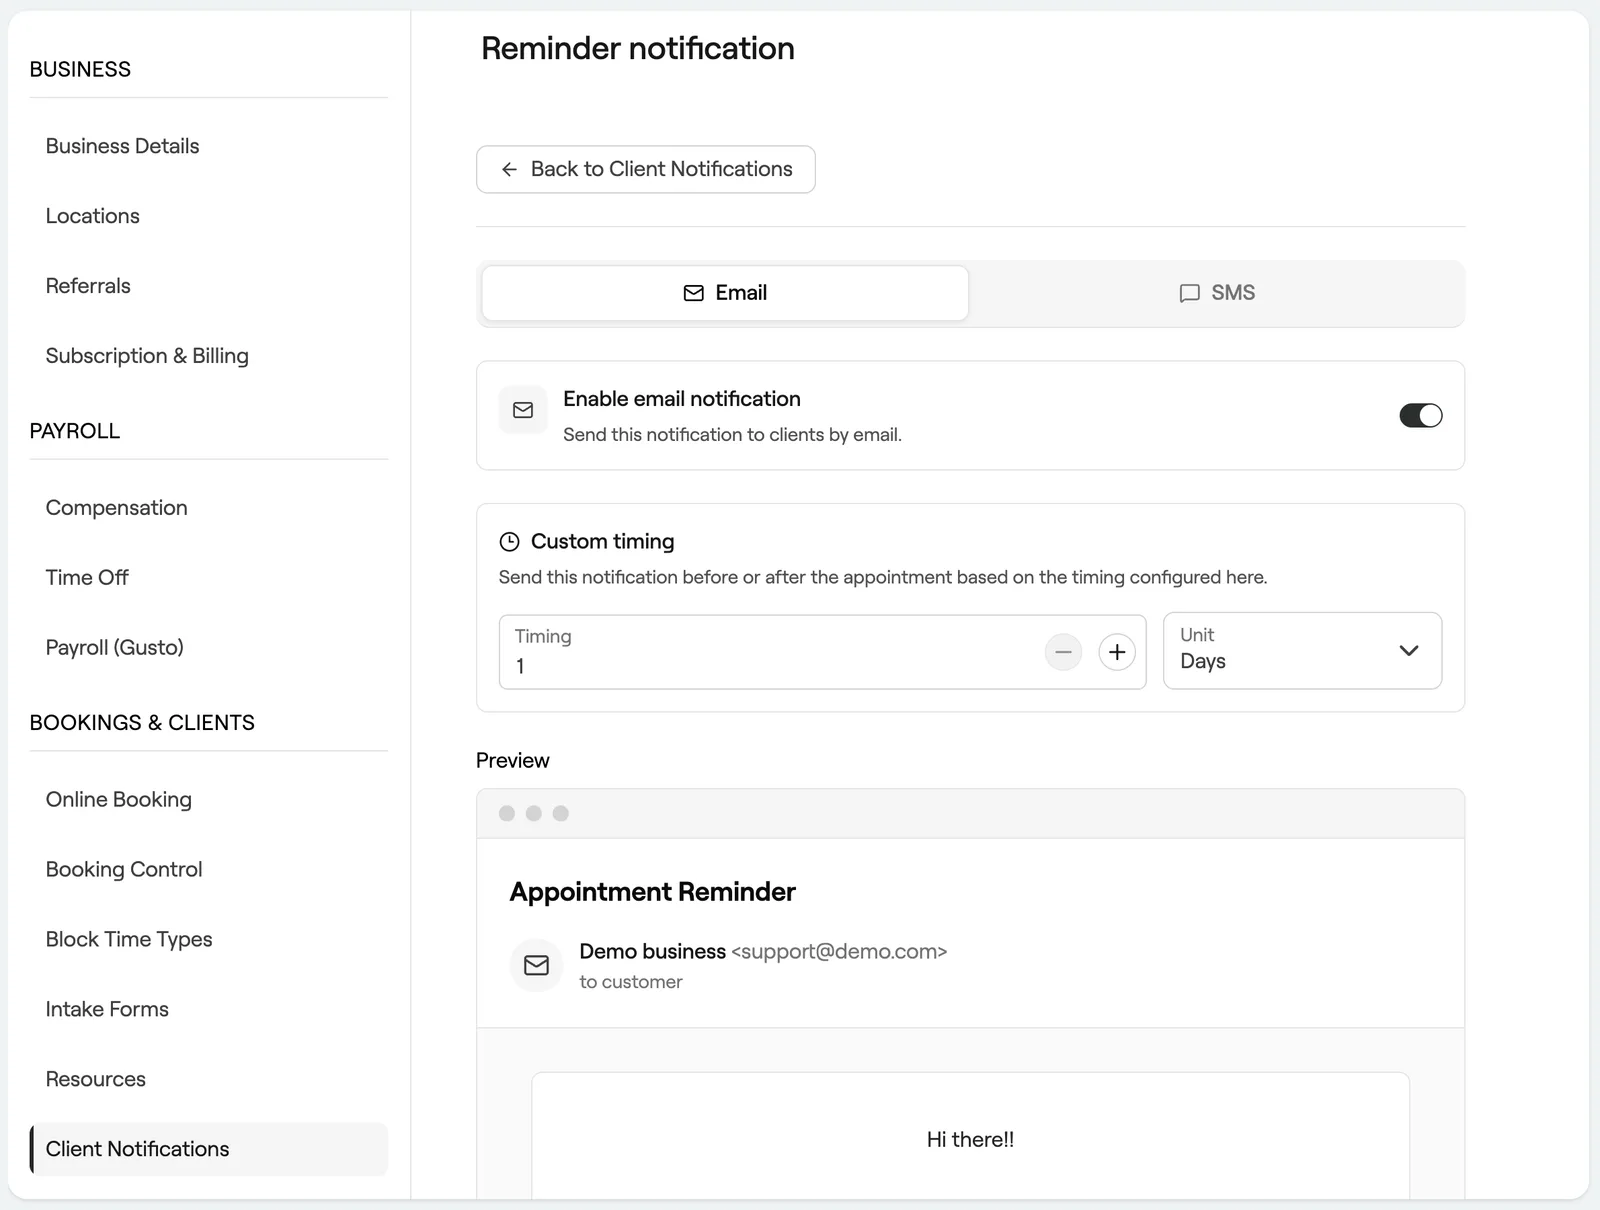Click the support@demo.com sender address
Viewport: 1600px width, 1210px height.
coord(839,952)
